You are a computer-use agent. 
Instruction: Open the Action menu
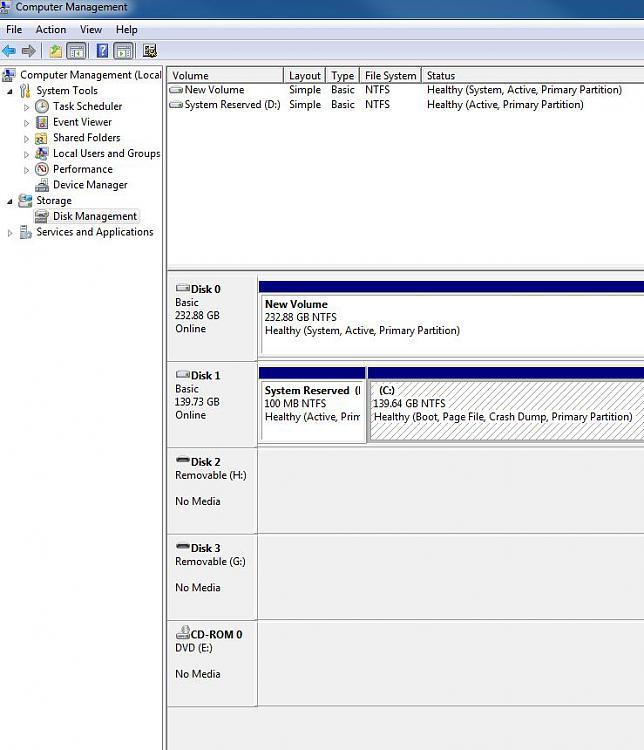(x=51, y=30)
